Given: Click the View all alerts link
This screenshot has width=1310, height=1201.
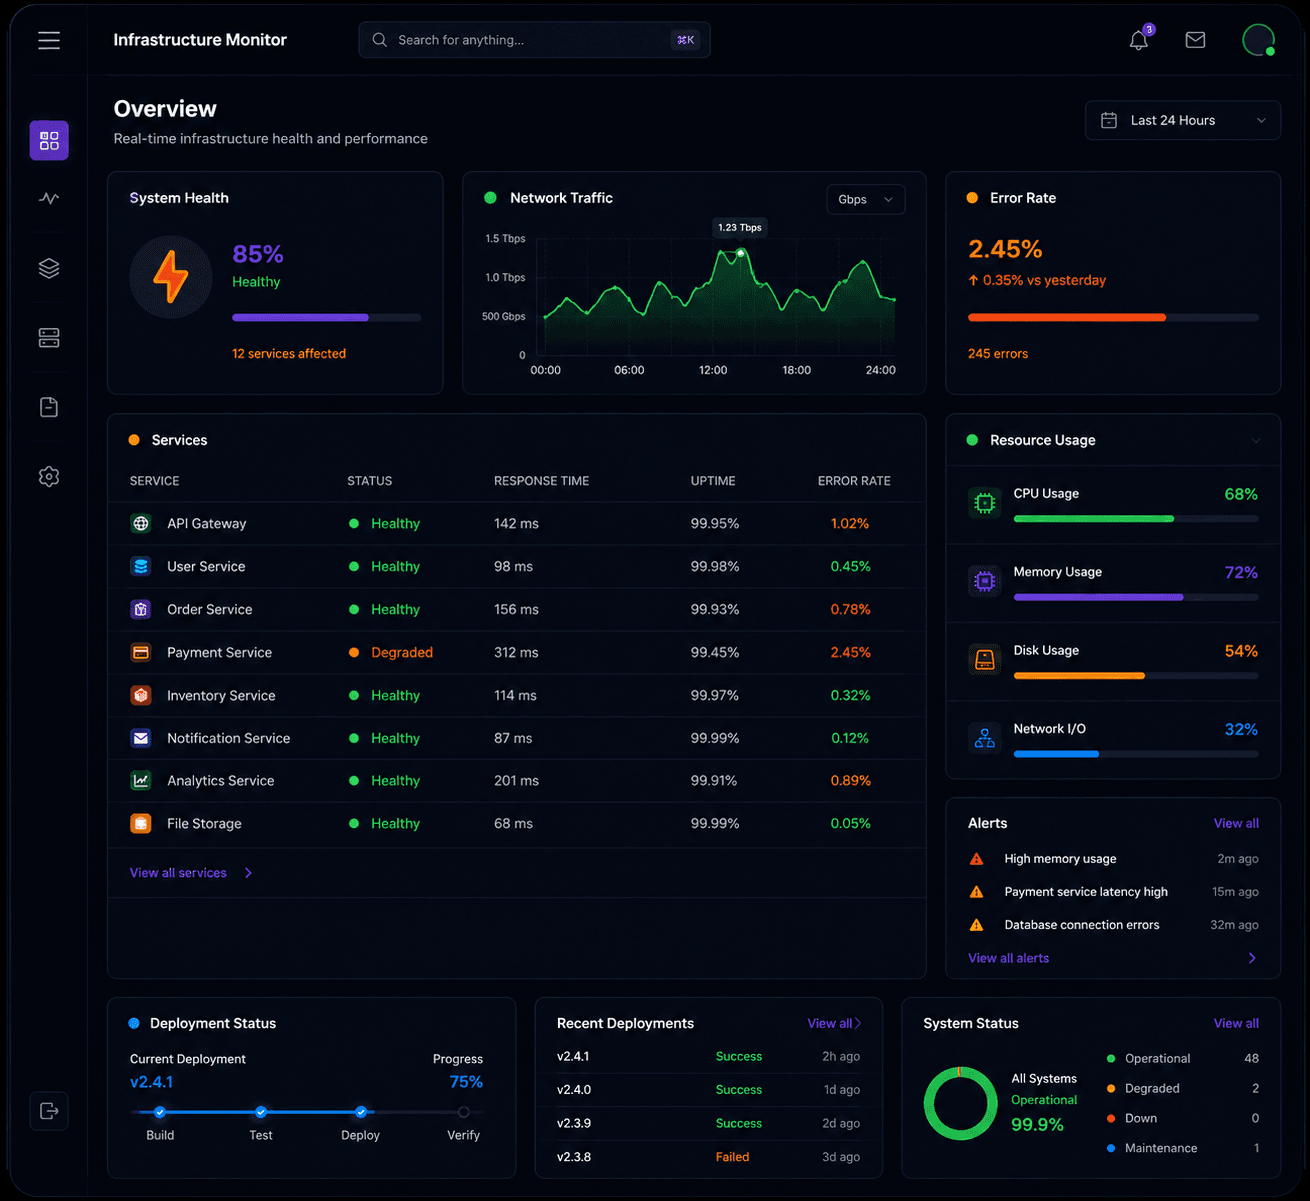Looking at the screenshot, I should coord(1009,958).
